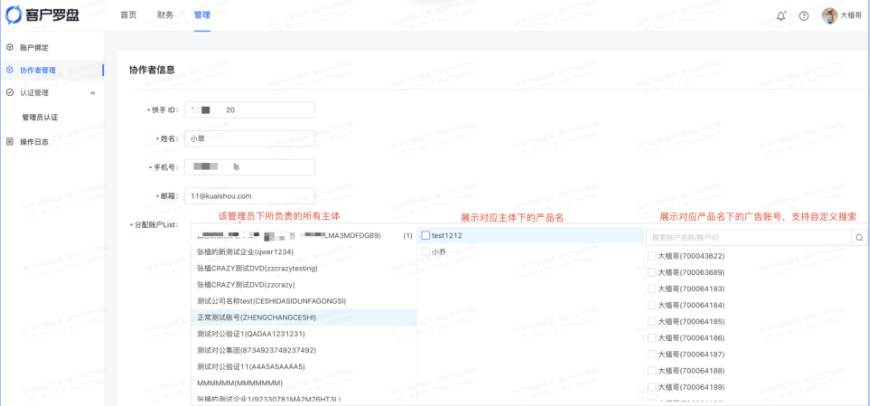Collapse the 认证管理 sidebar section
Image resolution: width=870 pixels, height=406 pixels.
[x=93, y=93]
